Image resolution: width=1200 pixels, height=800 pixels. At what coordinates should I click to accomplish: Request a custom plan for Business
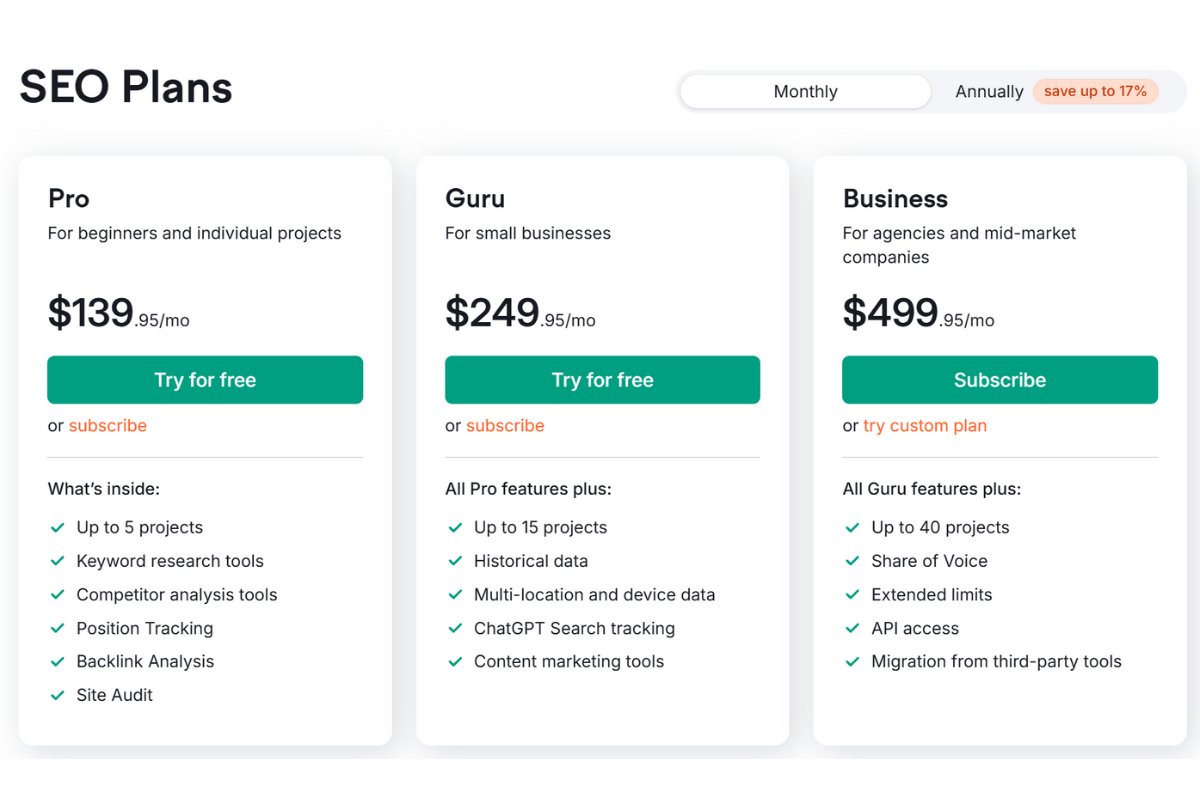925,425
